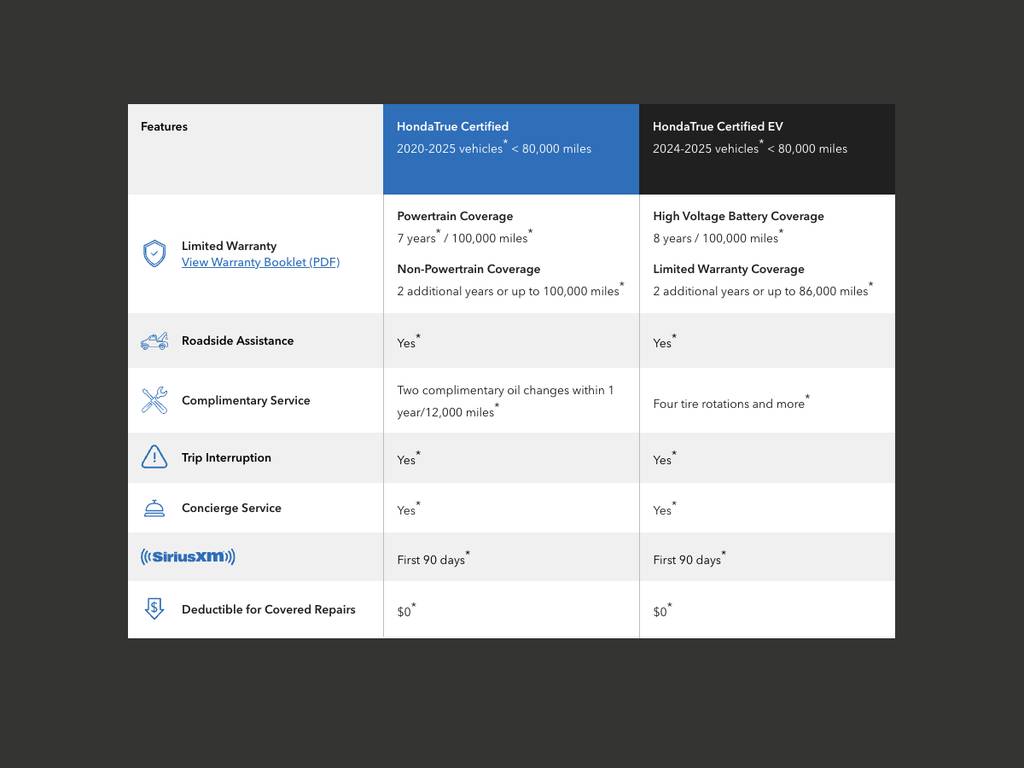
Task: Click Roadside Assistance 'Yes' under HondaTrue Certified
Action: [x=408, y=342]
